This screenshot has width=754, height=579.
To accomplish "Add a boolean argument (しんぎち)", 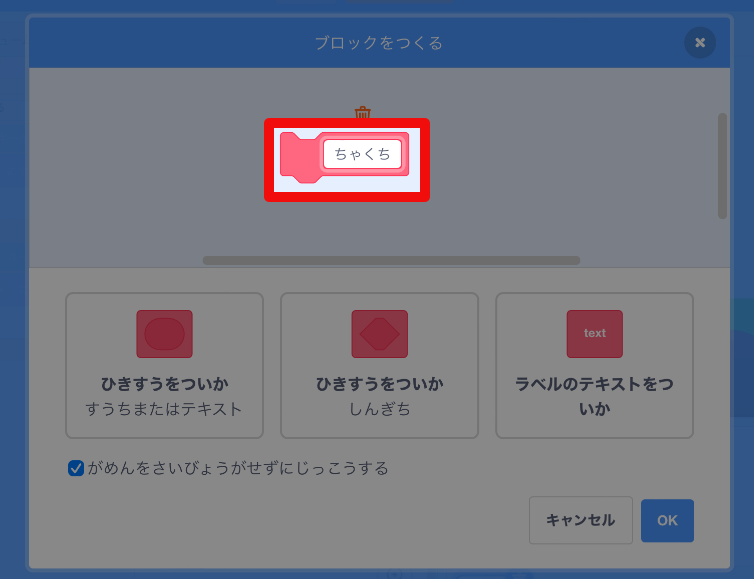I will 379,365.
